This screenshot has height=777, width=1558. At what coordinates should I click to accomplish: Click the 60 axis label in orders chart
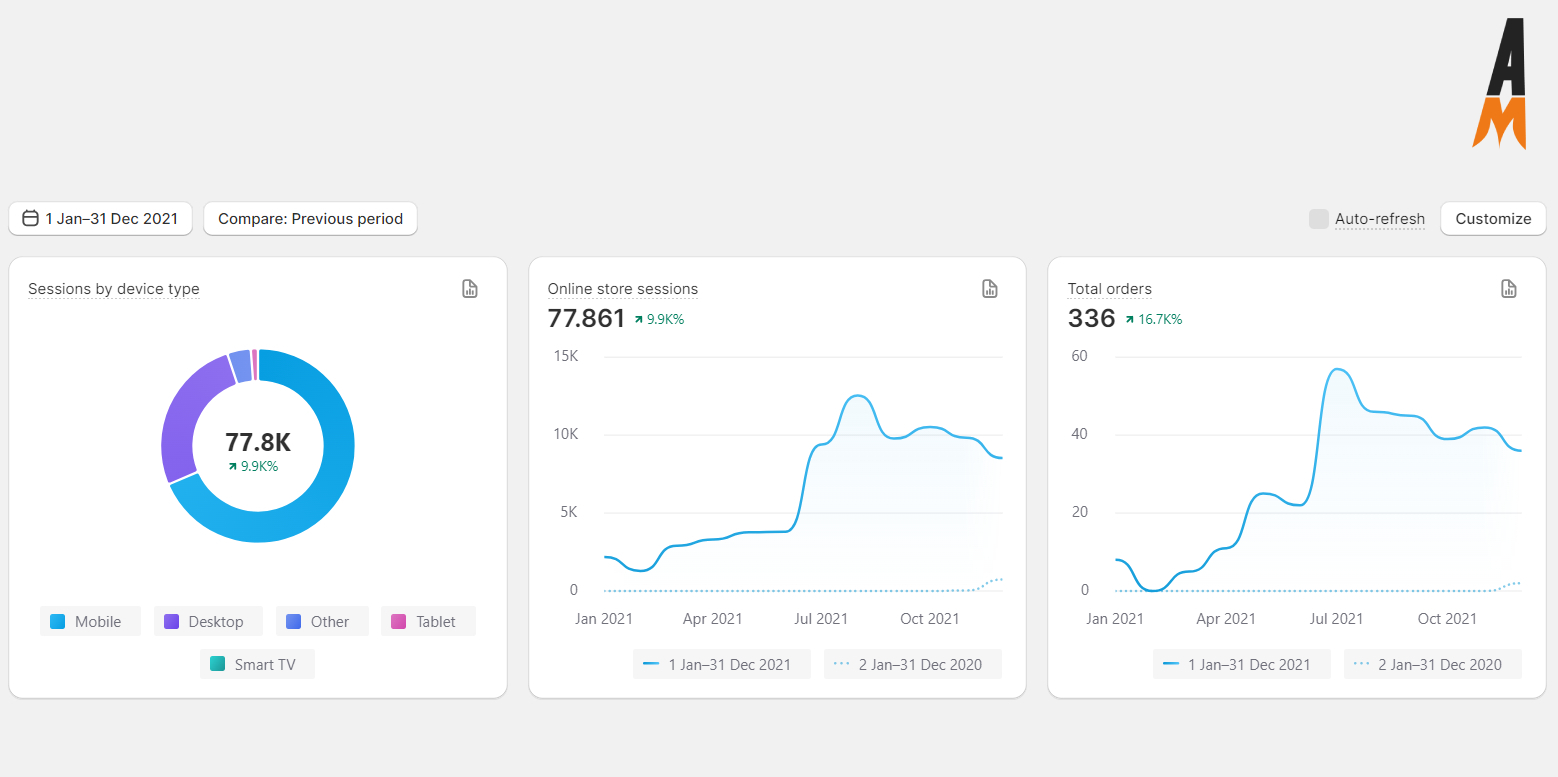point(1079,357)
